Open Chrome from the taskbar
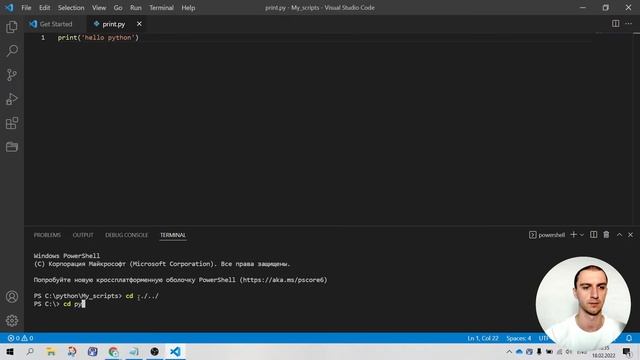 [113, 351]
